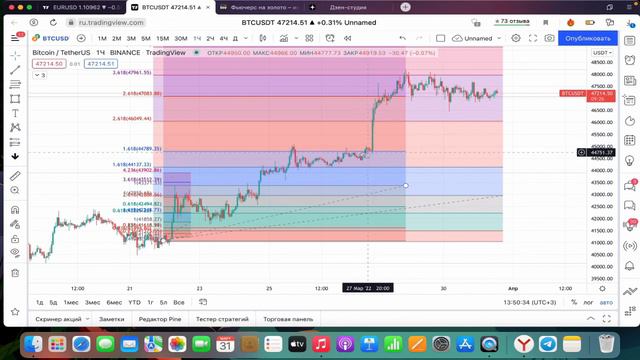
Task: Open the Fibonacci/pitchfork tools
Action: click(15, 84)
